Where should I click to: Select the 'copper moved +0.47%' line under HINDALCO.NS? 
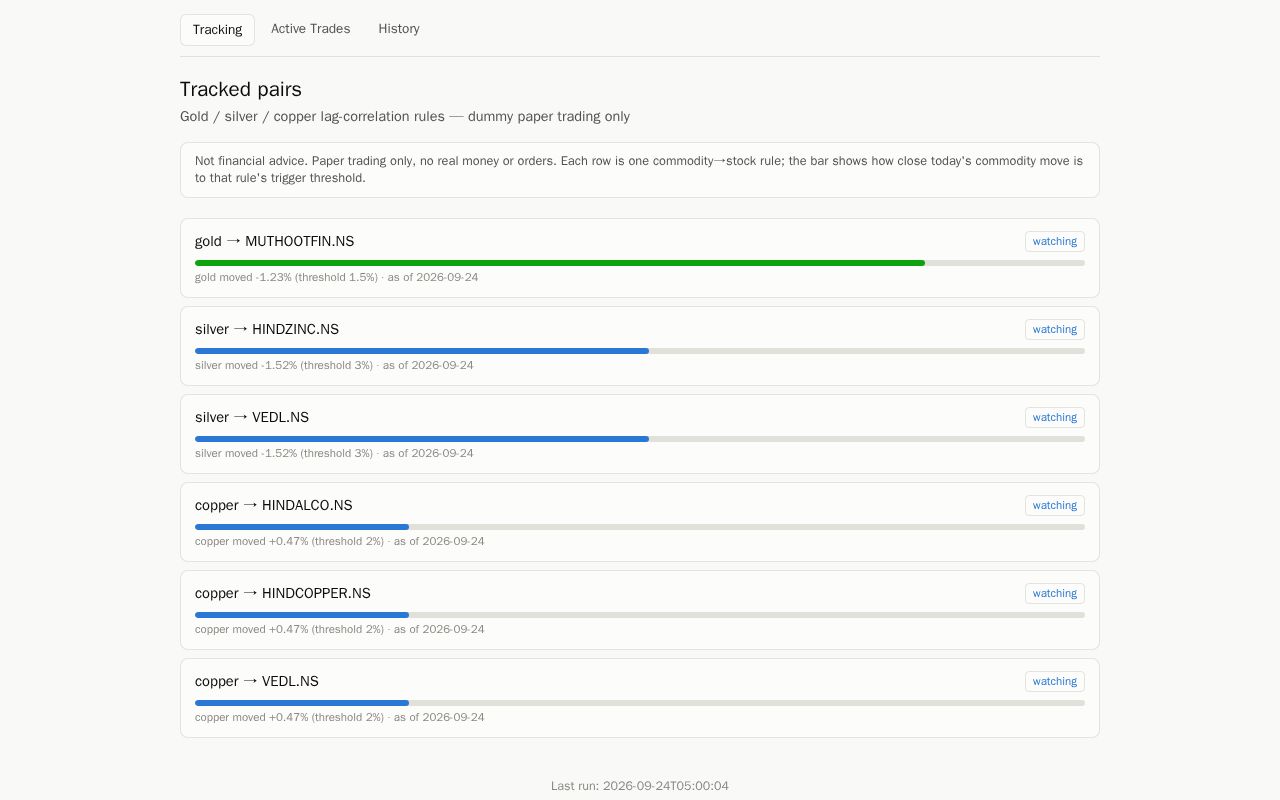coord(340,541)
